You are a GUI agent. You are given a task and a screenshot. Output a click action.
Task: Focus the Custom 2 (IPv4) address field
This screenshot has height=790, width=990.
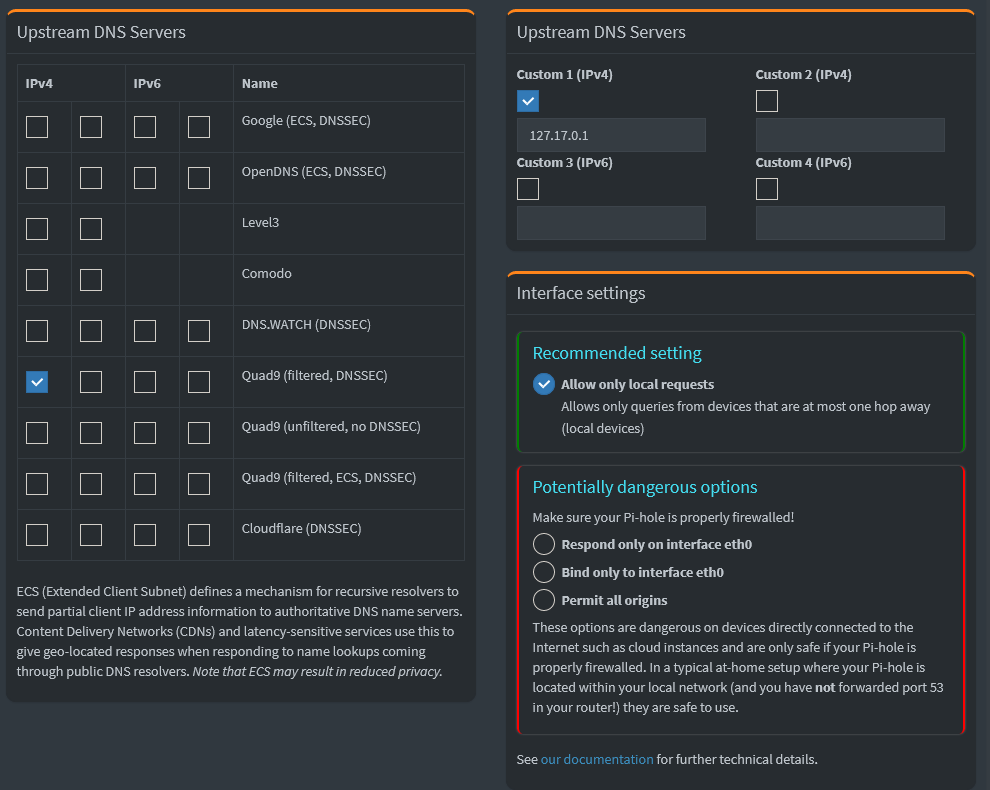tap(850, 135)
